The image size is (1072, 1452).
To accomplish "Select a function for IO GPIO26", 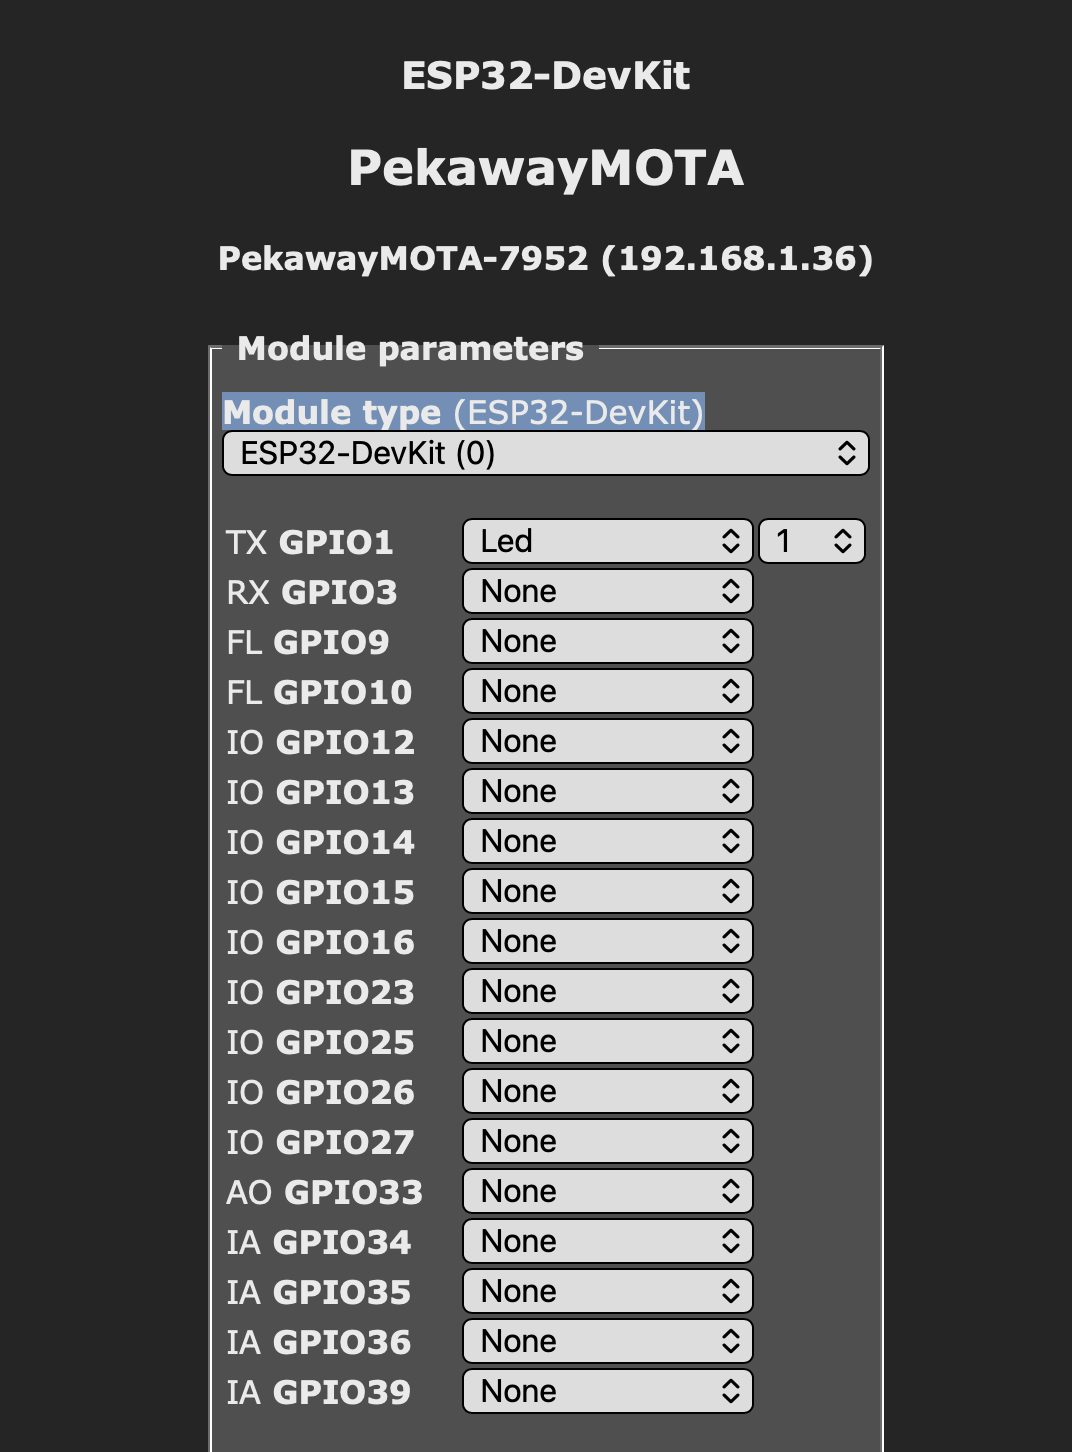I will tap(607, 1091).
